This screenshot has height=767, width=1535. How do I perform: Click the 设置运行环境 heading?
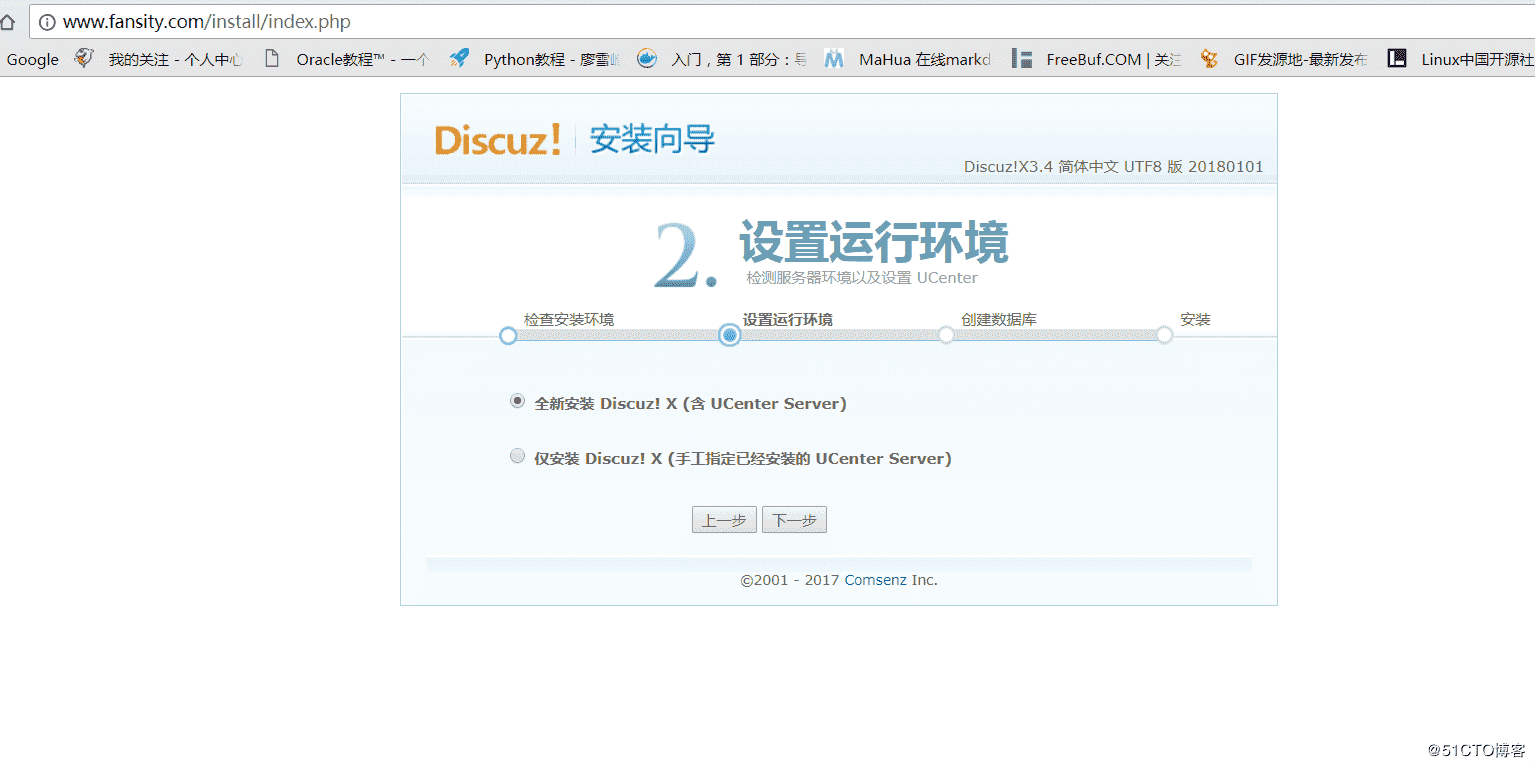point(874,242)
